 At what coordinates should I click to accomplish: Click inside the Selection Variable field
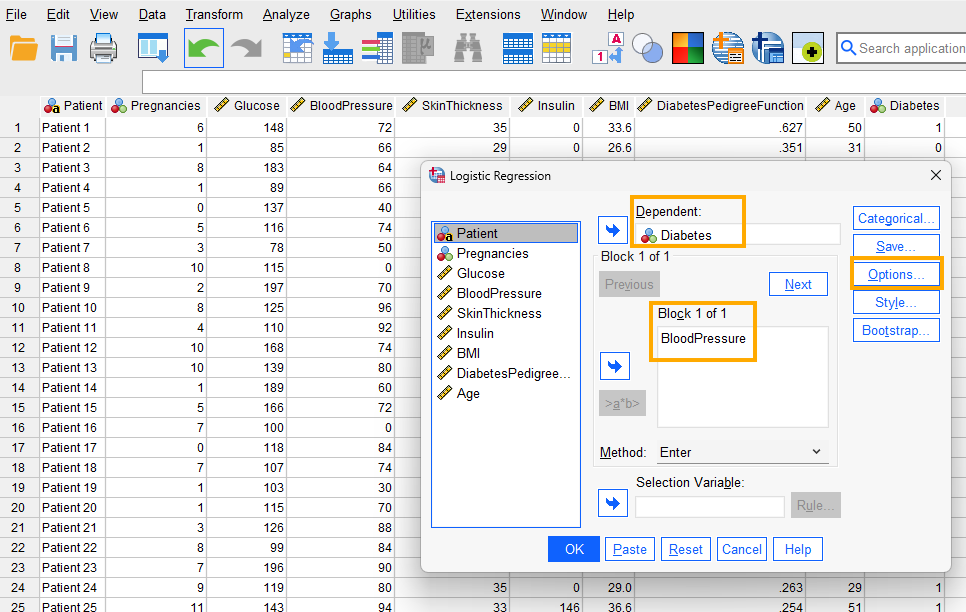click(x=709, y=506)
